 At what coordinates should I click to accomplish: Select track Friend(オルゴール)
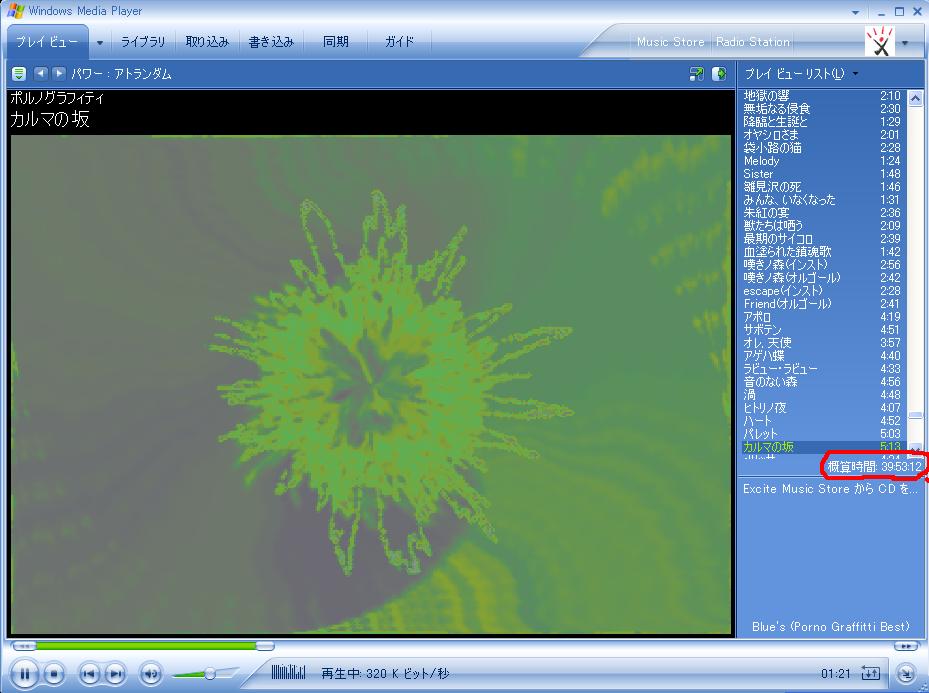pyautogui.click(x=822, y=304)
